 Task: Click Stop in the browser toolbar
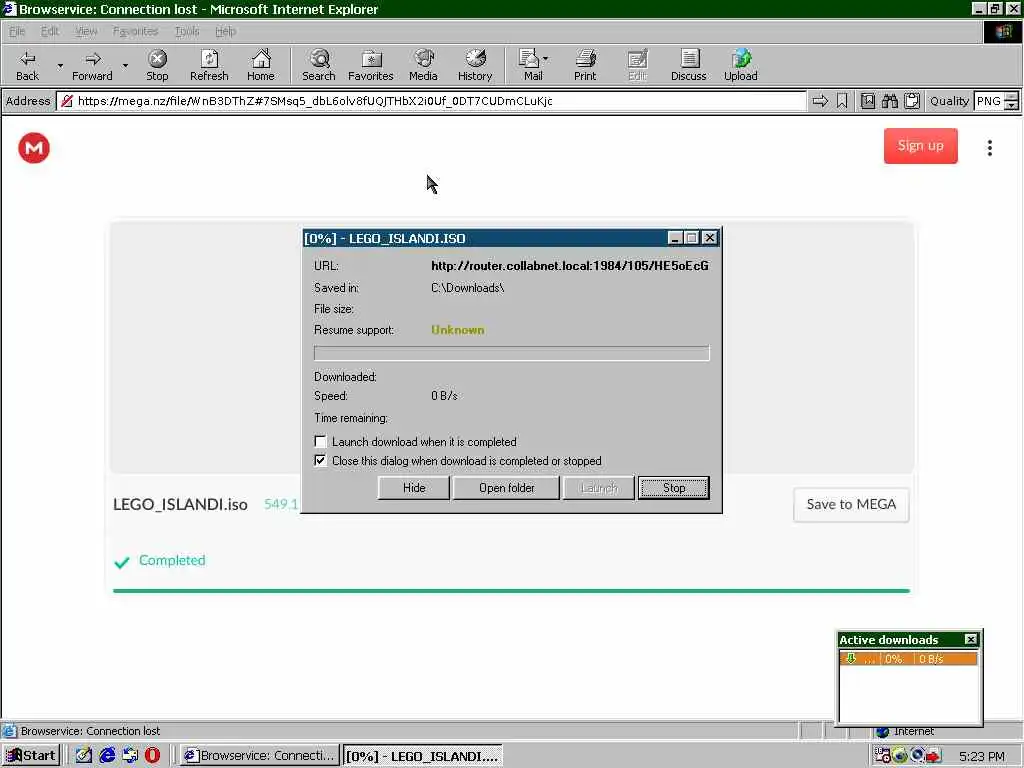[157, 65]
